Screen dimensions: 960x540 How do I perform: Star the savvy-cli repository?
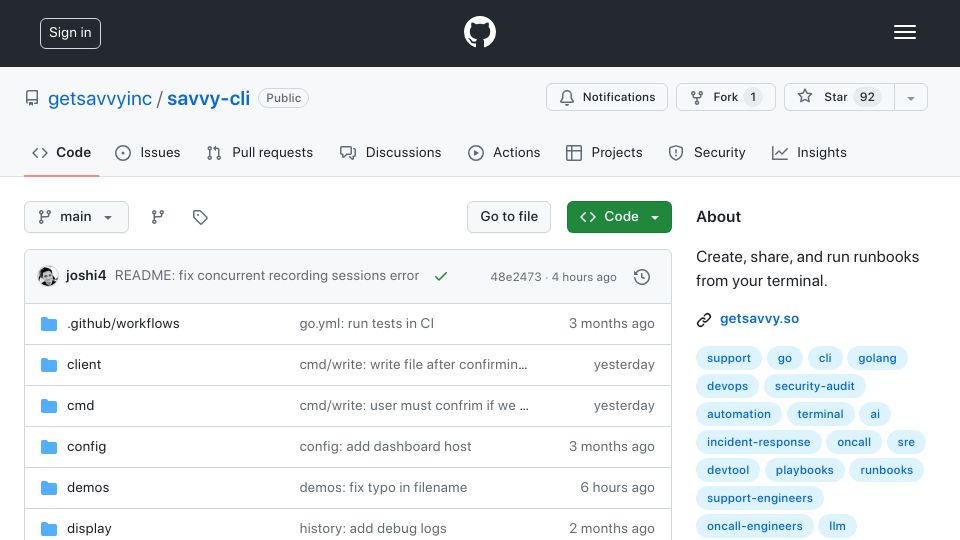click(839, 97)
